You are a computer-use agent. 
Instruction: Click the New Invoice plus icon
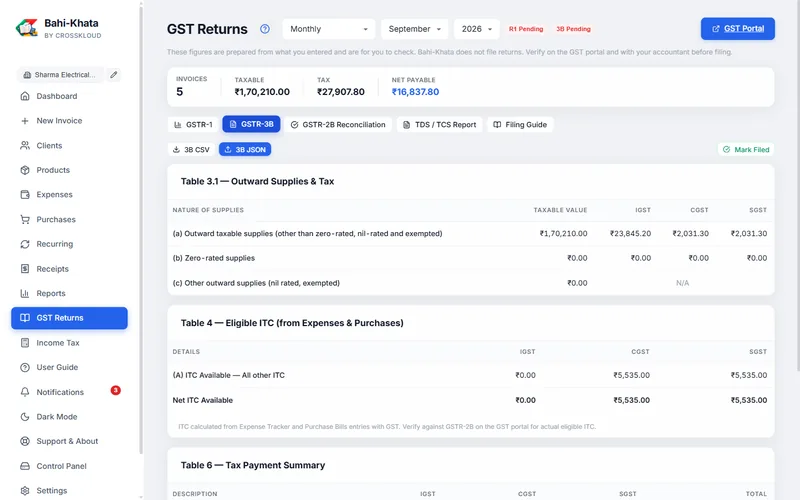tap(24, 121)
